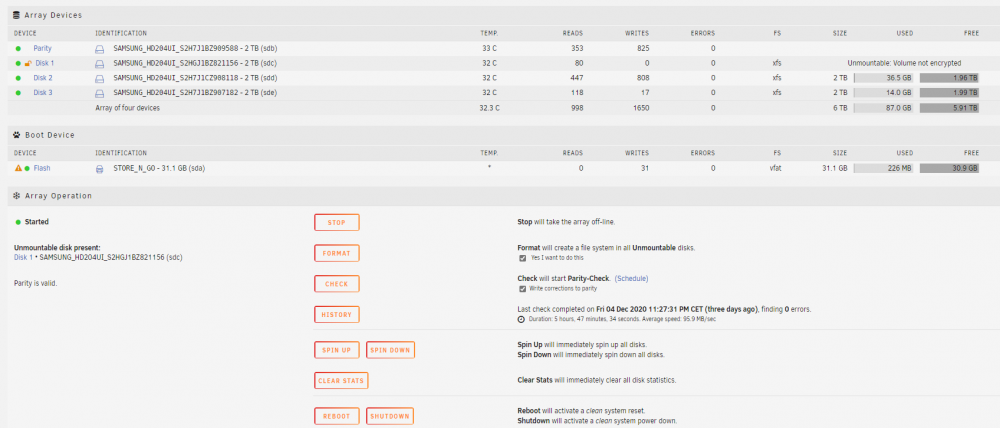Click the CHECK button
The height and width of the screenshot is (428, 1000).
pyautogui.click(x=337, y=284)
